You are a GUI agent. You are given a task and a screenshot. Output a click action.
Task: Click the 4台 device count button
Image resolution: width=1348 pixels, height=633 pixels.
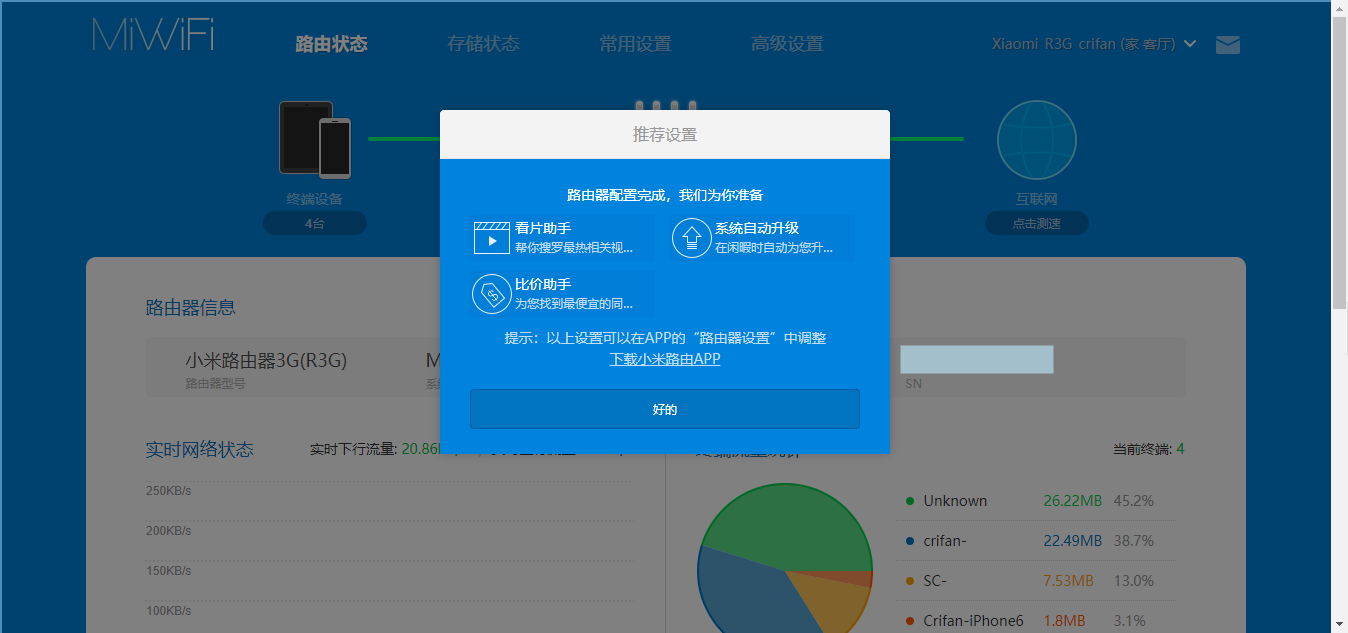click(x=315, y=224)
